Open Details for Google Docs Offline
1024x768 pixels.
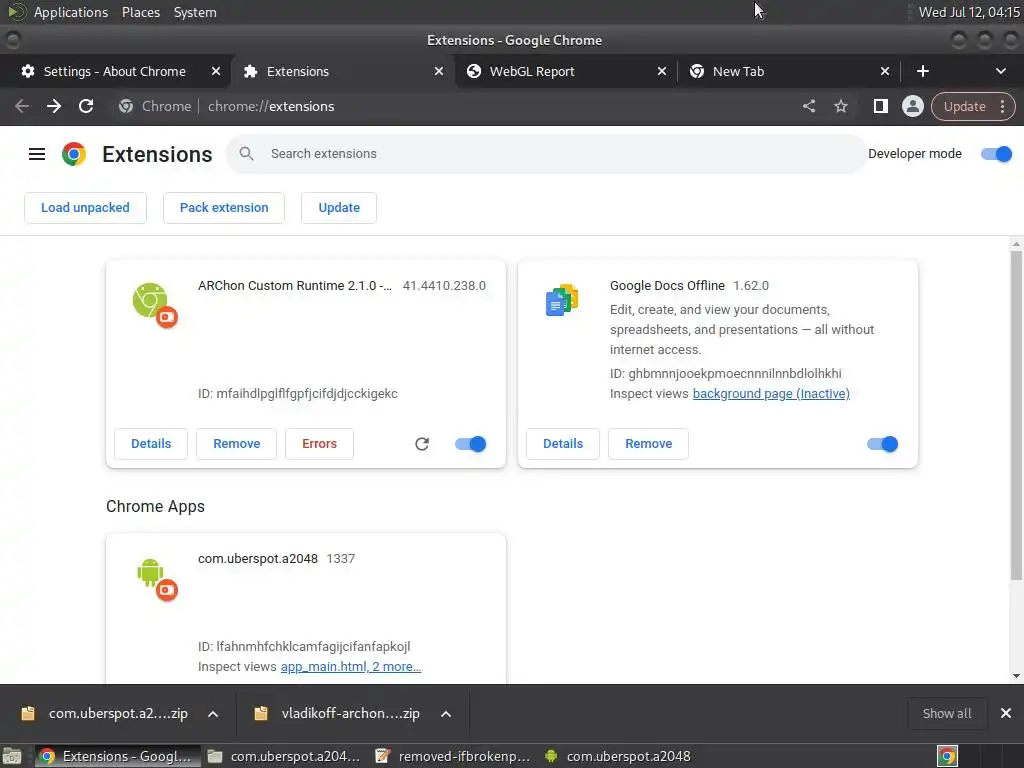563,444
